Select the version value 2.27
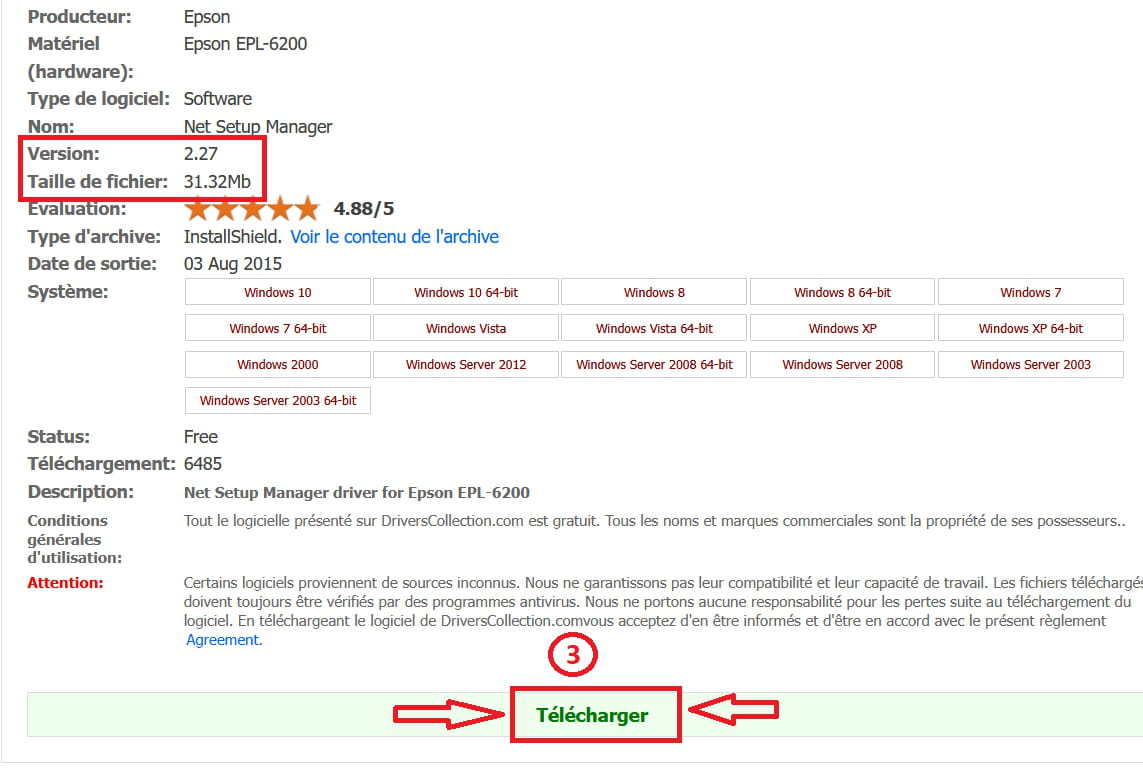Image resolution: width=1143 pixels, height=772 pixels. (x=200, y=154)
